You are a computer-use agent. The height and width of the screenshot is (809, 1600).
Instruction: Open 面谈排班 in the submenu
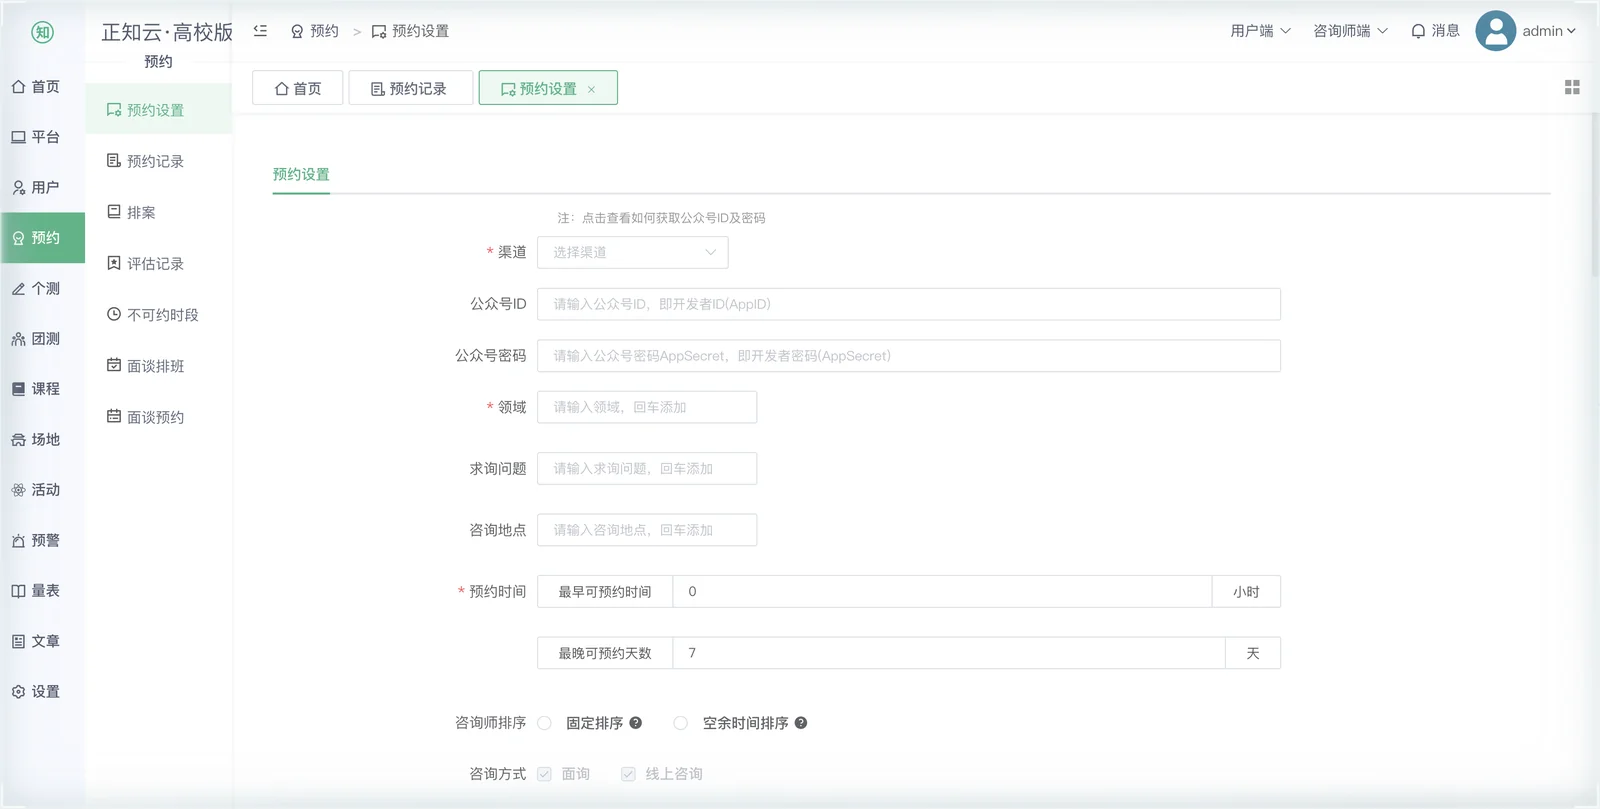pos(158,366)
